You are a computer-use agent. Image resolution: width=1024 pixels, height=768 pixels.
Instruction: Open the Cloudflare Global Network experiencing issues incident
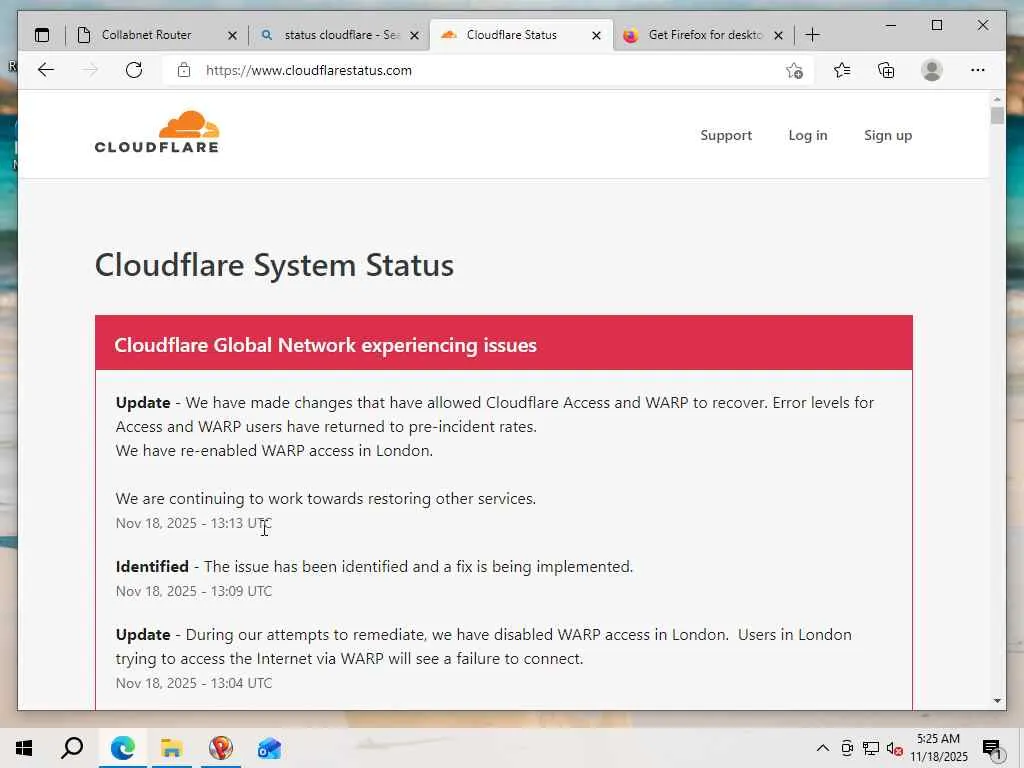(x=325, y=345)
